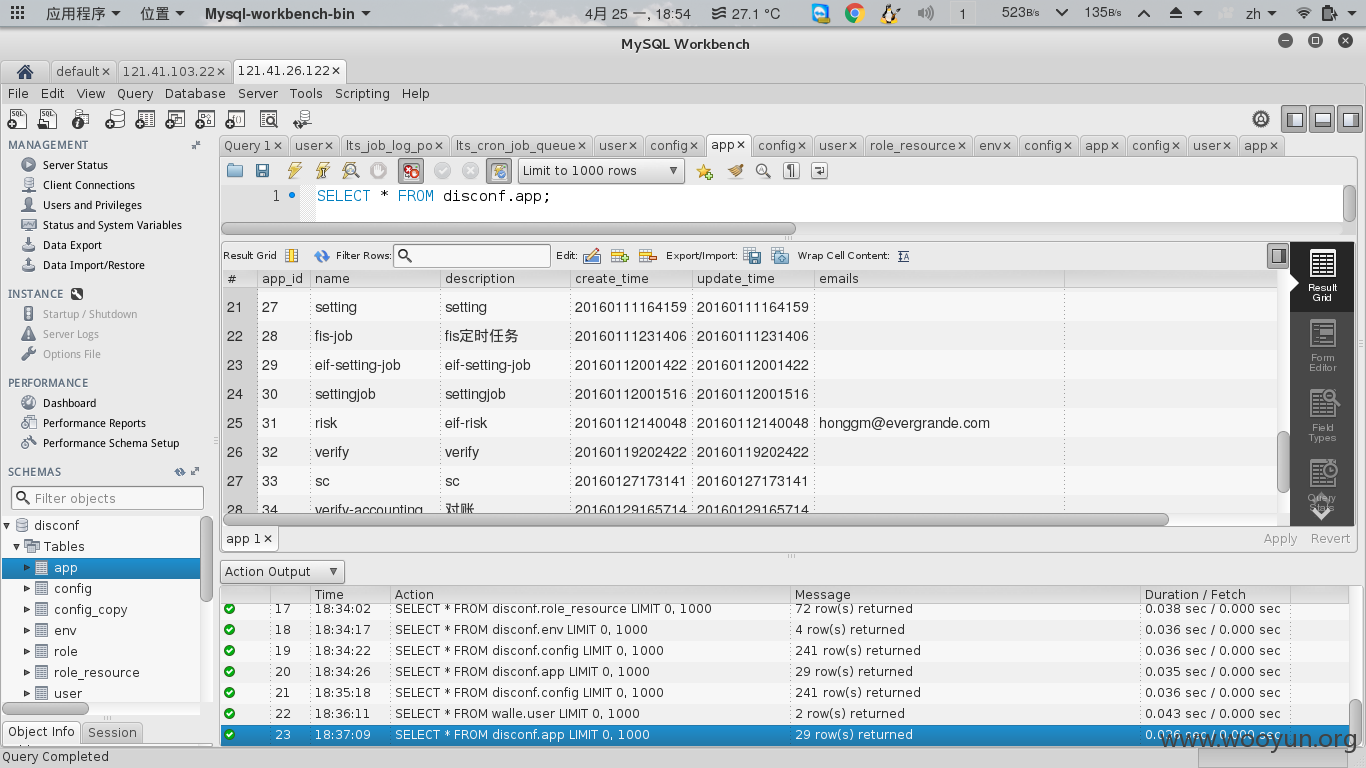This screenshot has width=1366, height=768.
Task: Open Performance Reports
Action: tap(94, 423)
